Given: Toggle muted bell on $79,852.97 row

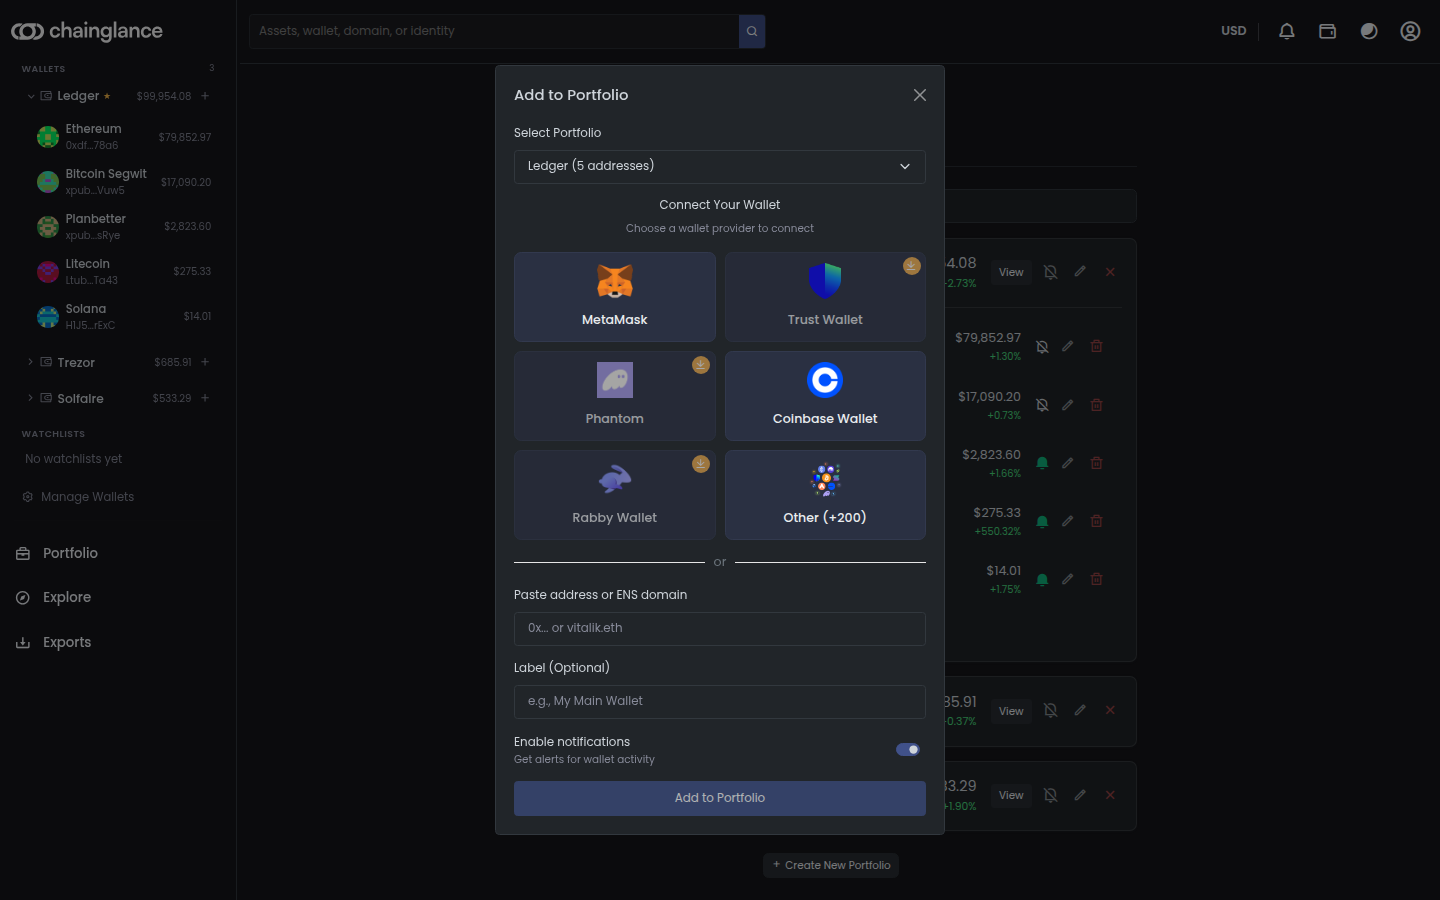Looking at the screenshot, I should (x=1042, y=347).
